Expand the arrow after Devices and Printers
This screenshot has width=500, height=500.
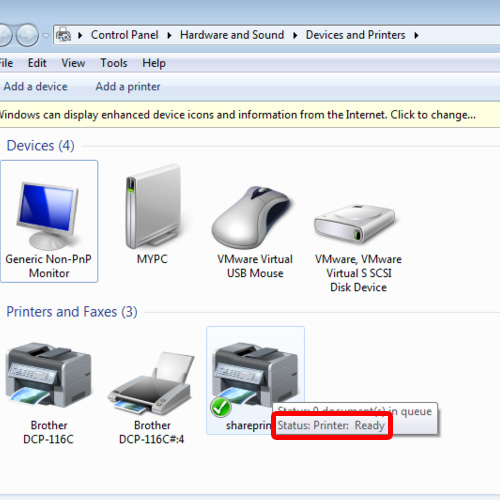tap(416, 35)
